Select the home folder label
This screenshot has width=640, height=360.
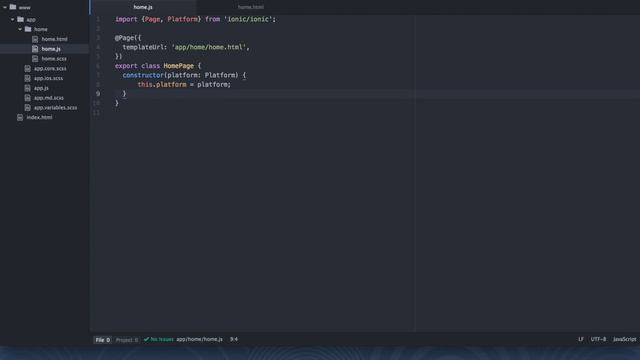coord(40,29)
